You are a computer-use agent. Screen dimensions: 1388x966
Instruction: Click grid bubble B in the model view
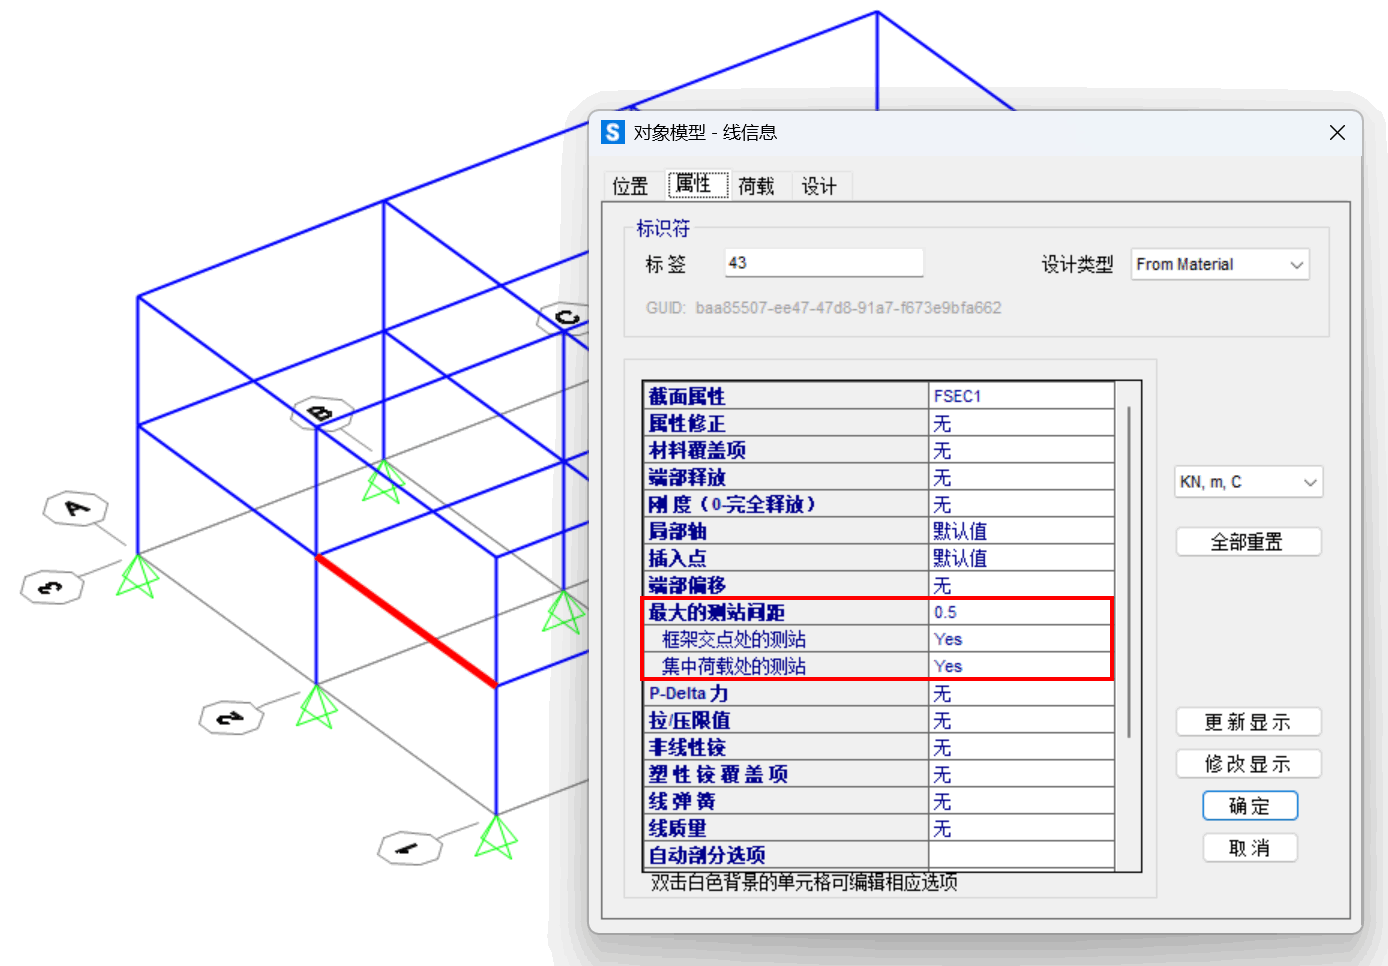(321, 412)
